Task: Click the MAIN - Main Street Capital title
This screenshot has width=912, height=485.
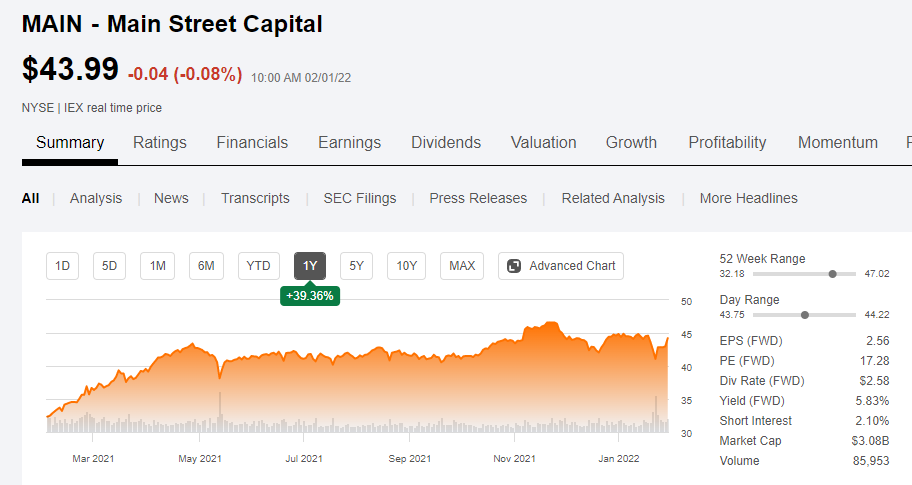Action: click(172, 24)
